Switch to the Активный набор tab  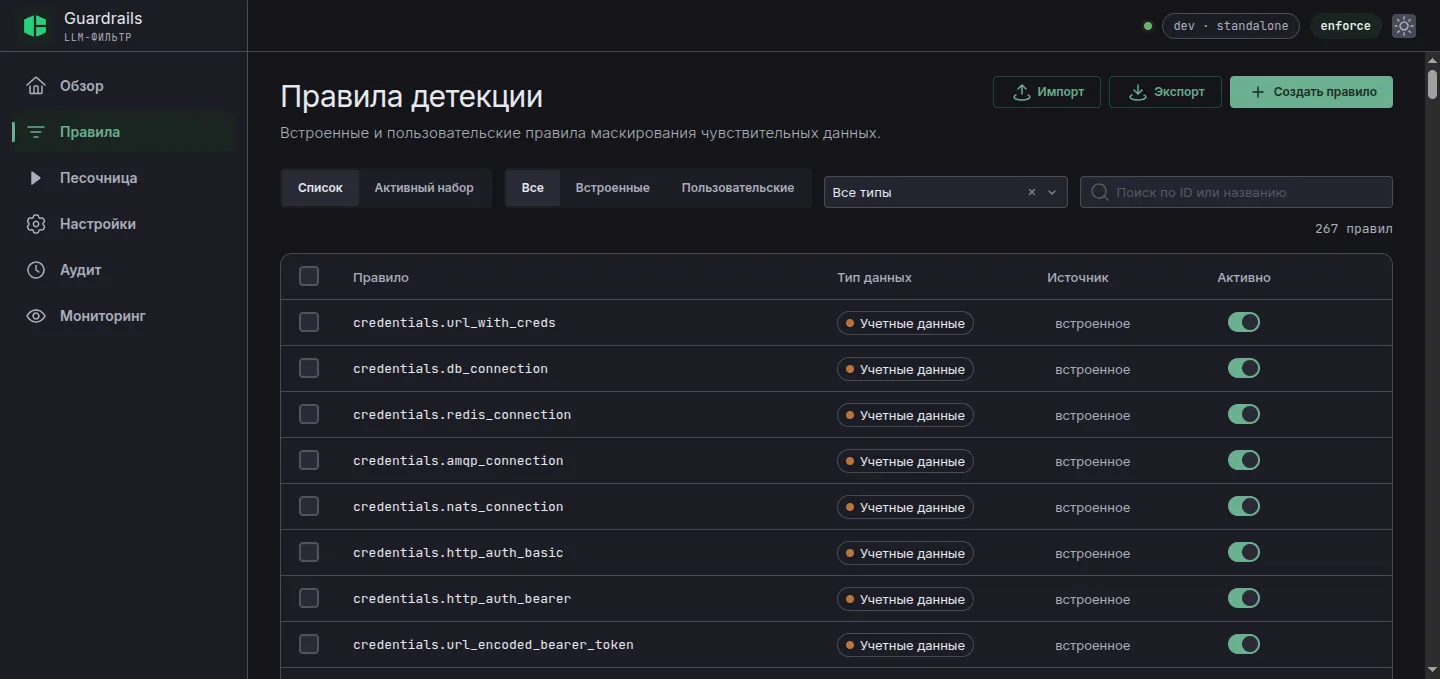(x=424, y=188)
